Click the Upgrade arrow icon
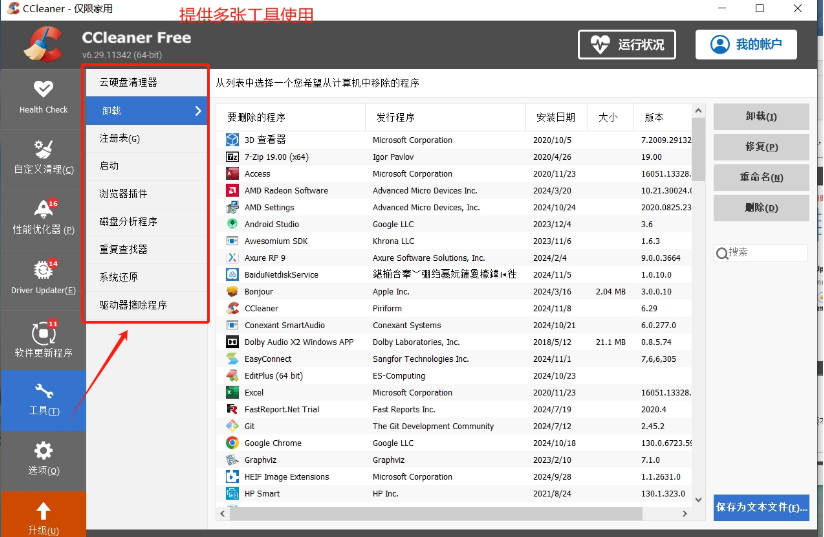Screen dimensions: 824x537 43,512
